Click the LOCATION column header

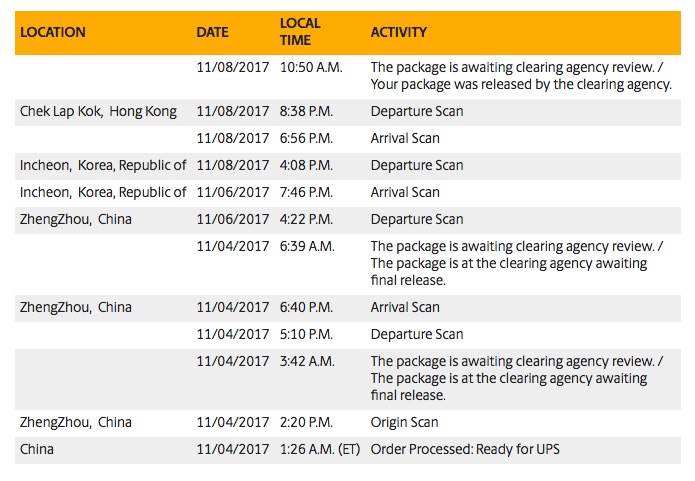coord(53,32)
